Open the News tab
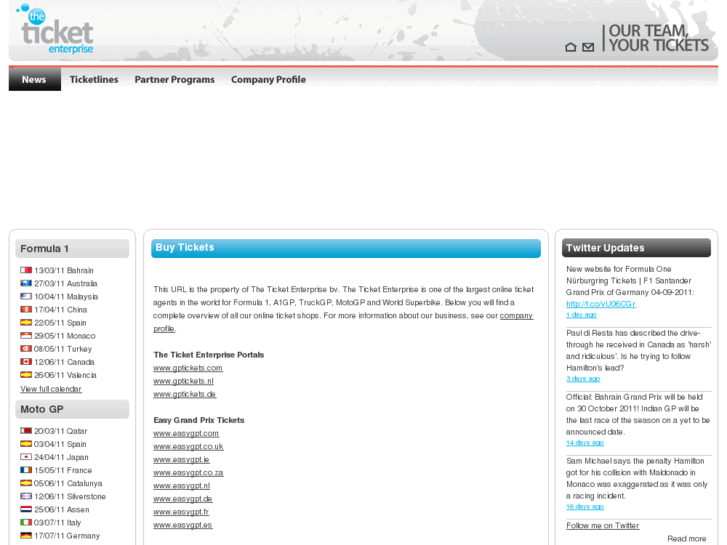727x545 pixels. click(34, 79)
